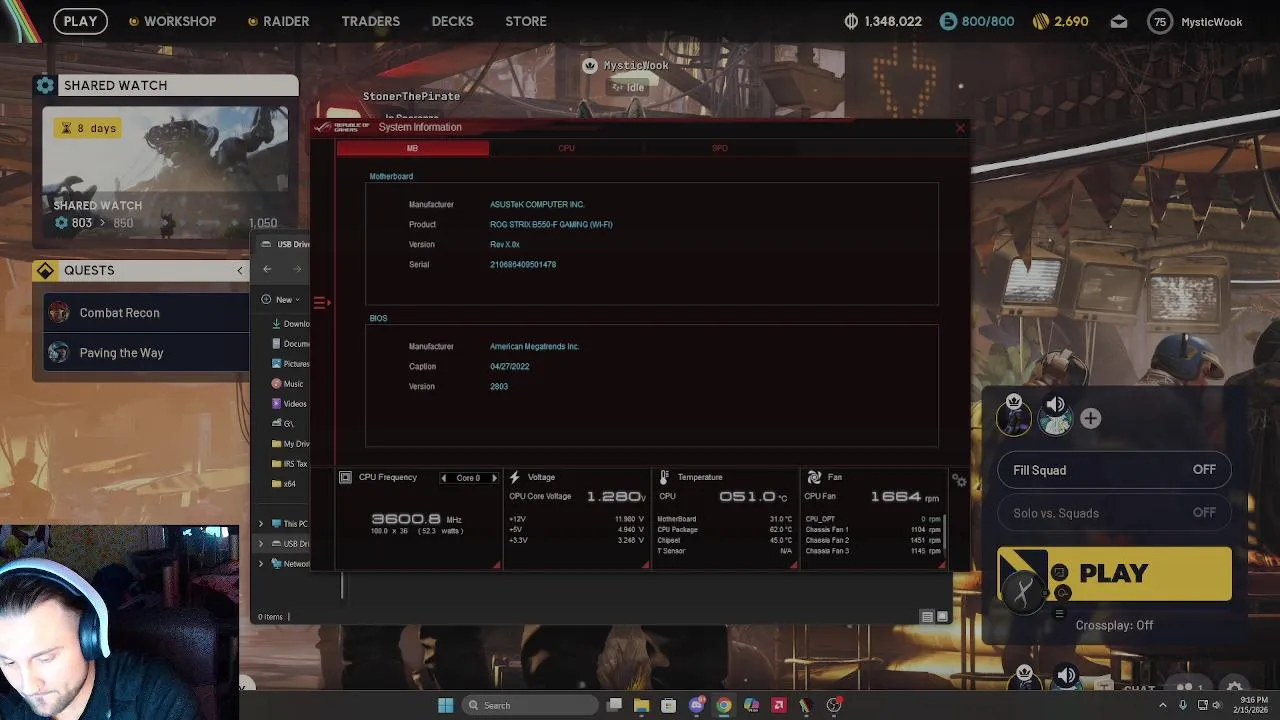The height and width of the screenshot is (720, 1280).
Task: Select the MB tab in System Information
Action: pyautogui.click(x=412, y=148)
